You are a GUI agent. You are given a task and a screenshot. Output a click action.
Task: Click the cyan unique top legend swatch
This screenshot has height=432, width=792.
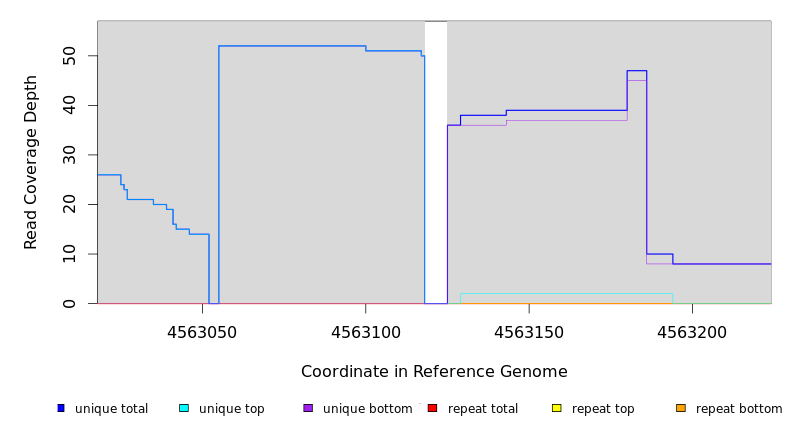[x=184, y=408]
